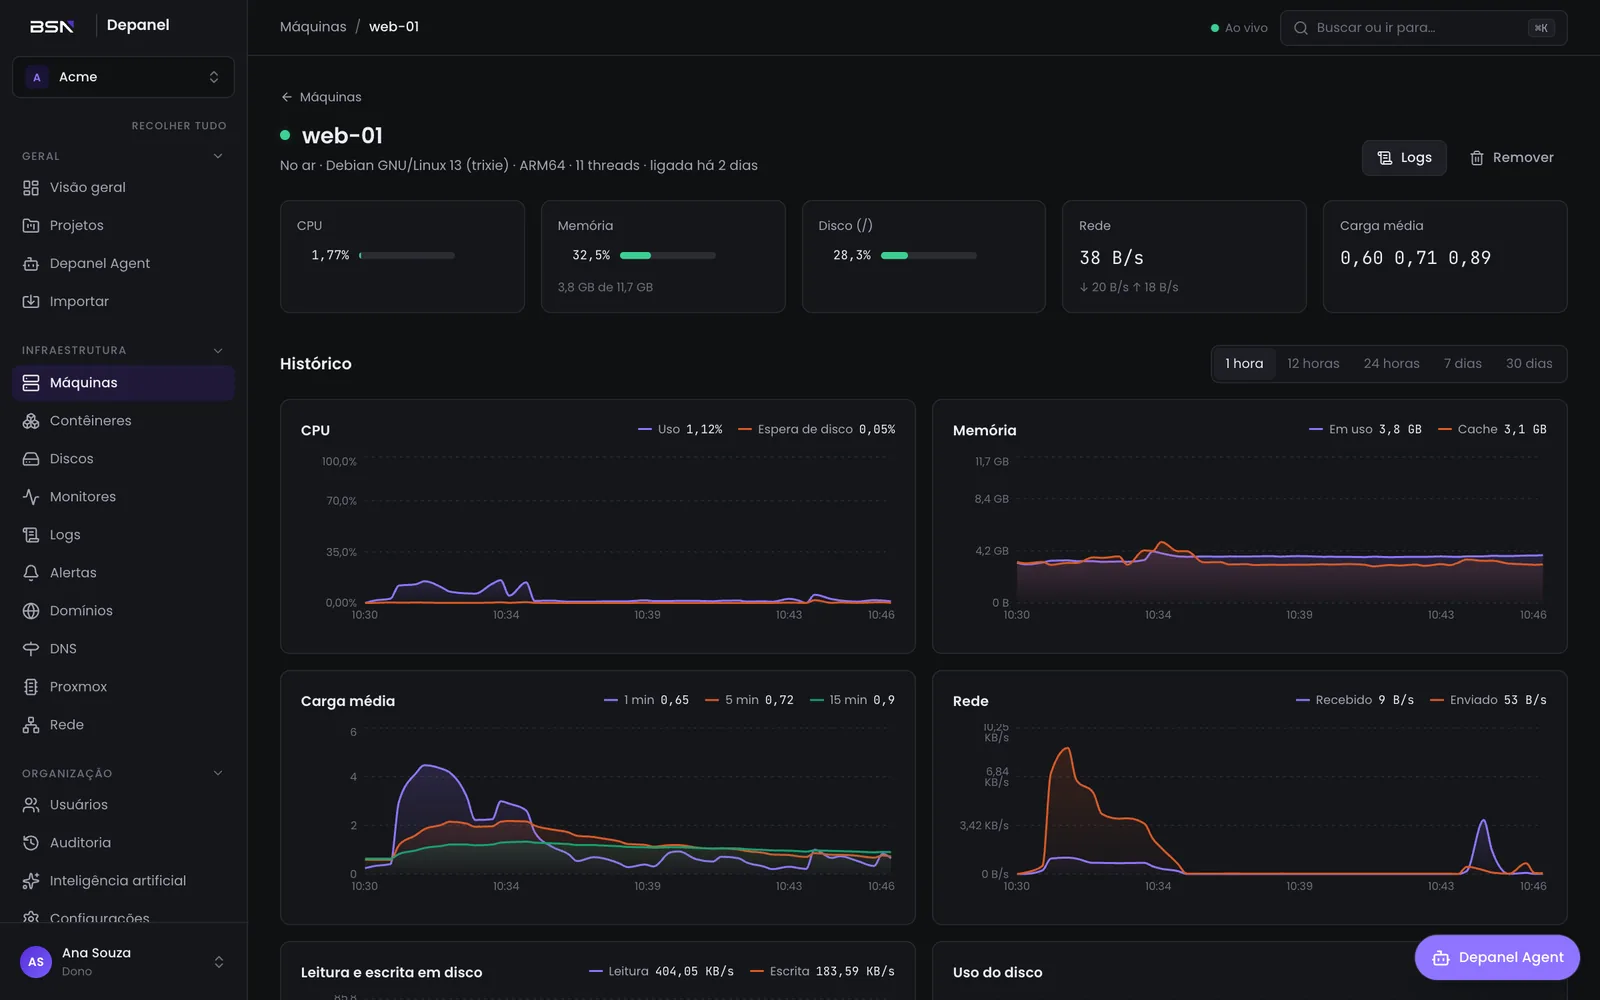The image size is (1600, 1000).
Task: Go back via the Máquinas arrow link
Action: [x=321, y=97]
